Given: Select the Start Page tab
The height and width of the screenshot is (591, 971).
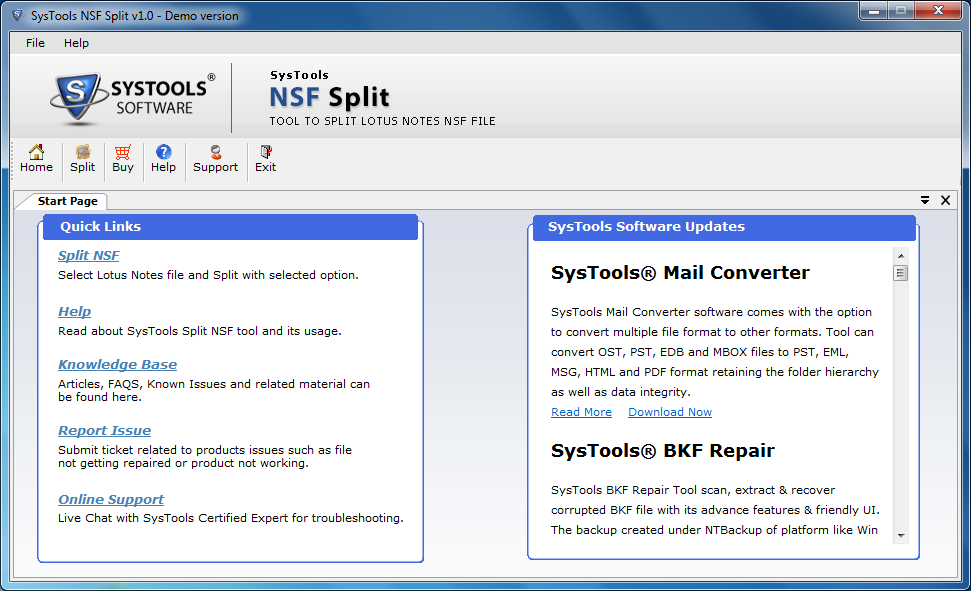Looking at the screenshot, I should [x=67, y=201].
